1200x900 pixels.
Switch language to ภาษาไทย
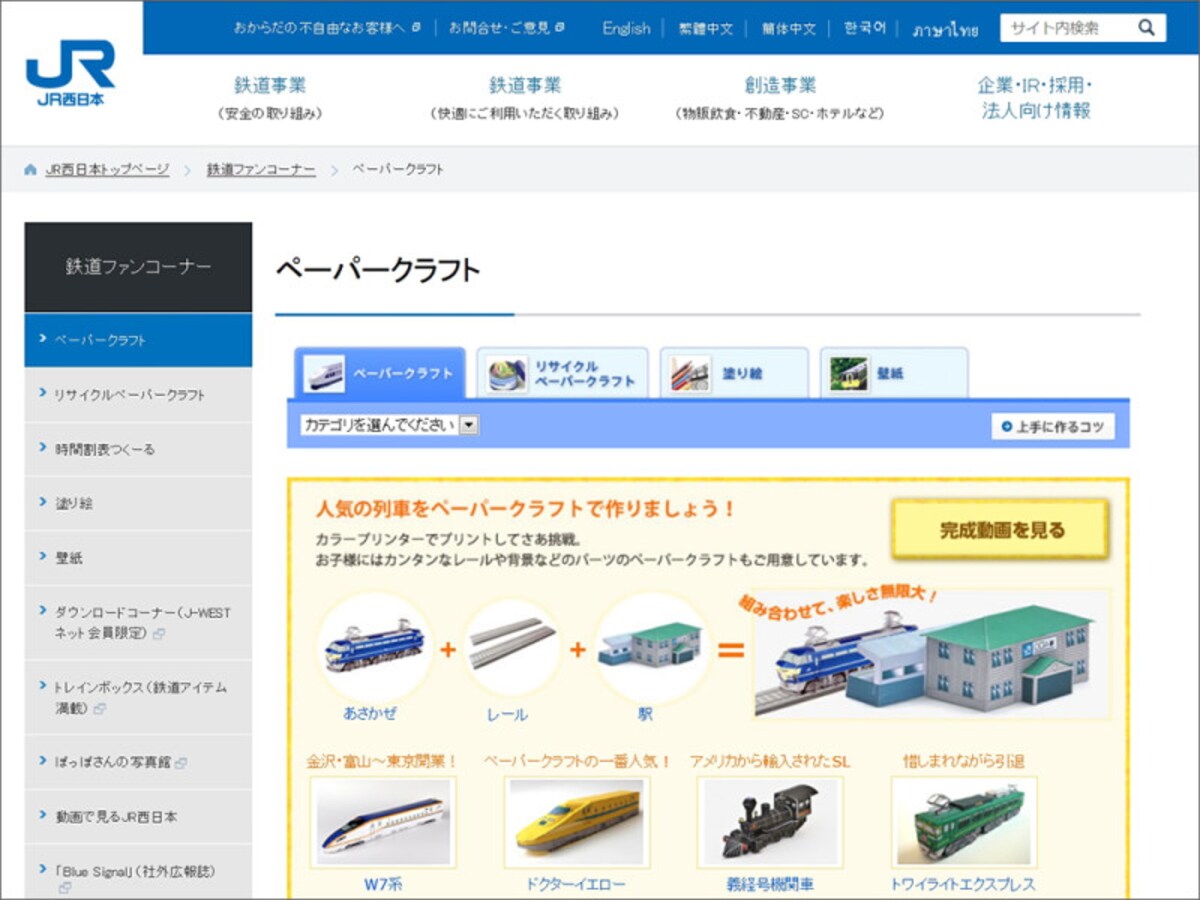[x=945, y=30]
